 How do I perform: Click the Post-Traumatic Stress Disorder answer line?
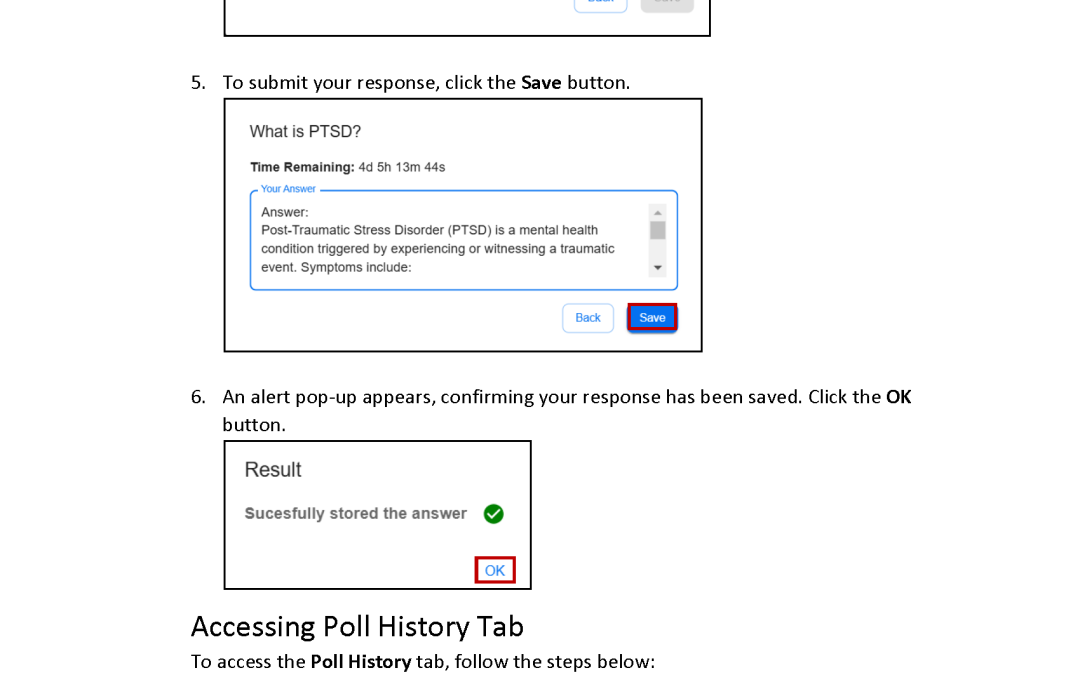click(429, 230)
